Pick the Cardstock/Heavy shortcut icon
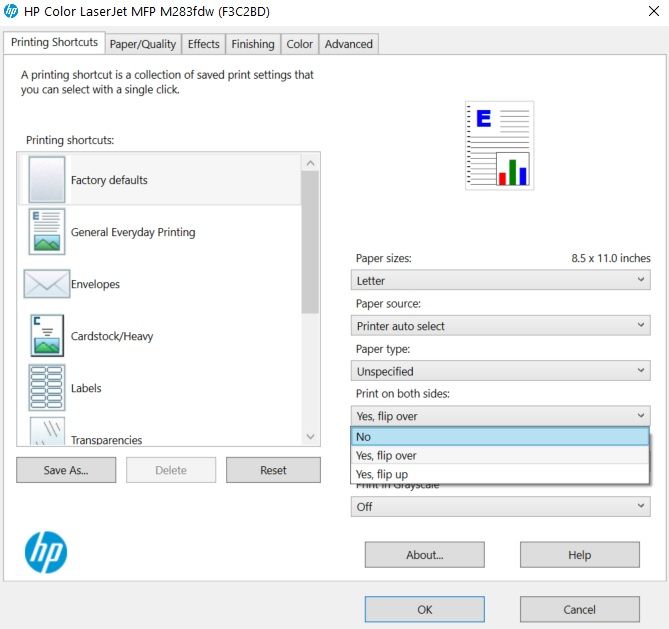669x629 pixels. (x=47, y=336)
